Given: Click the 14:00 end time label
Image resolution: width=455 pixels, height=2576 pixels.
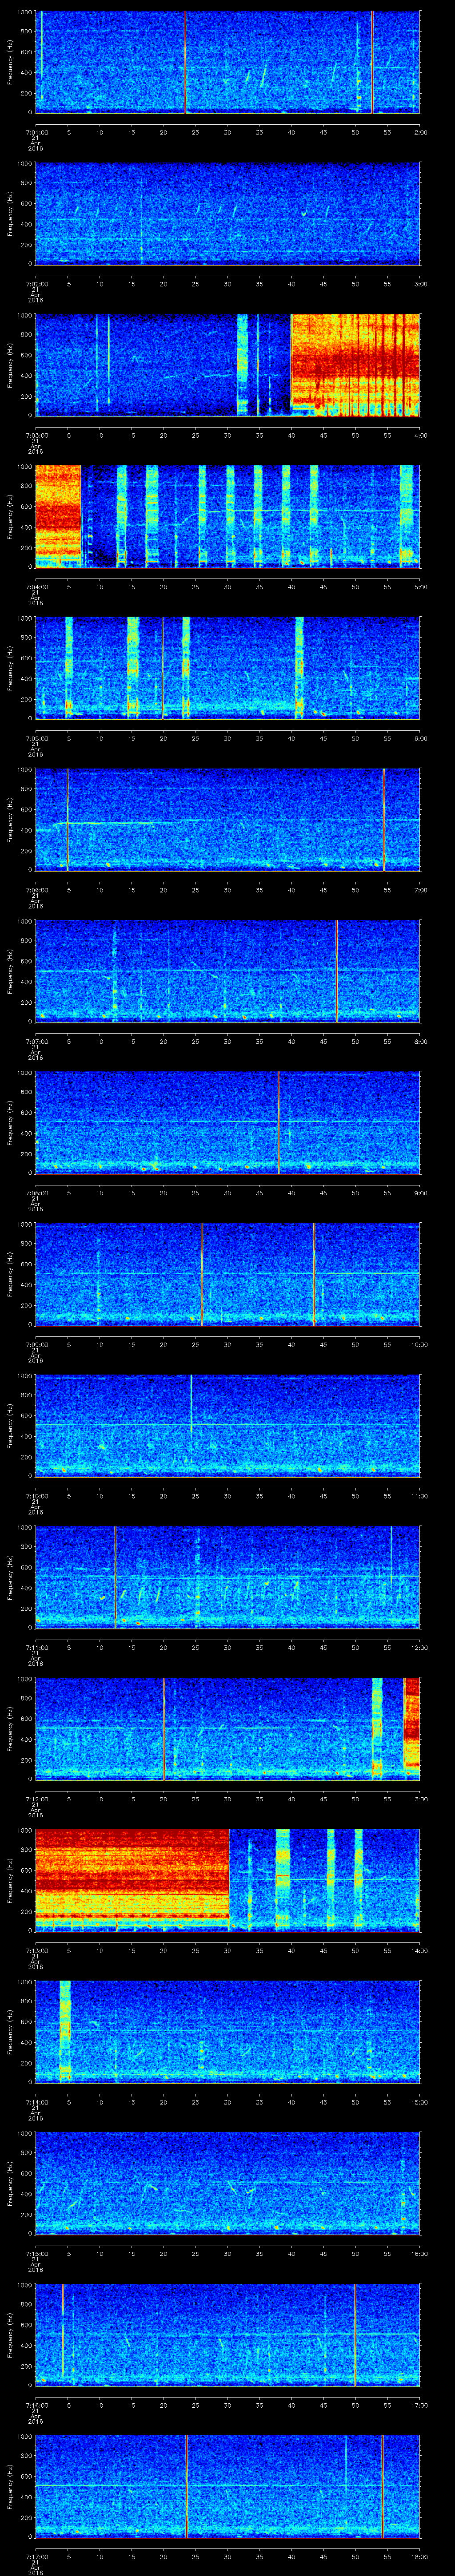Looking at the screenshot, I should click(419, 1950).
